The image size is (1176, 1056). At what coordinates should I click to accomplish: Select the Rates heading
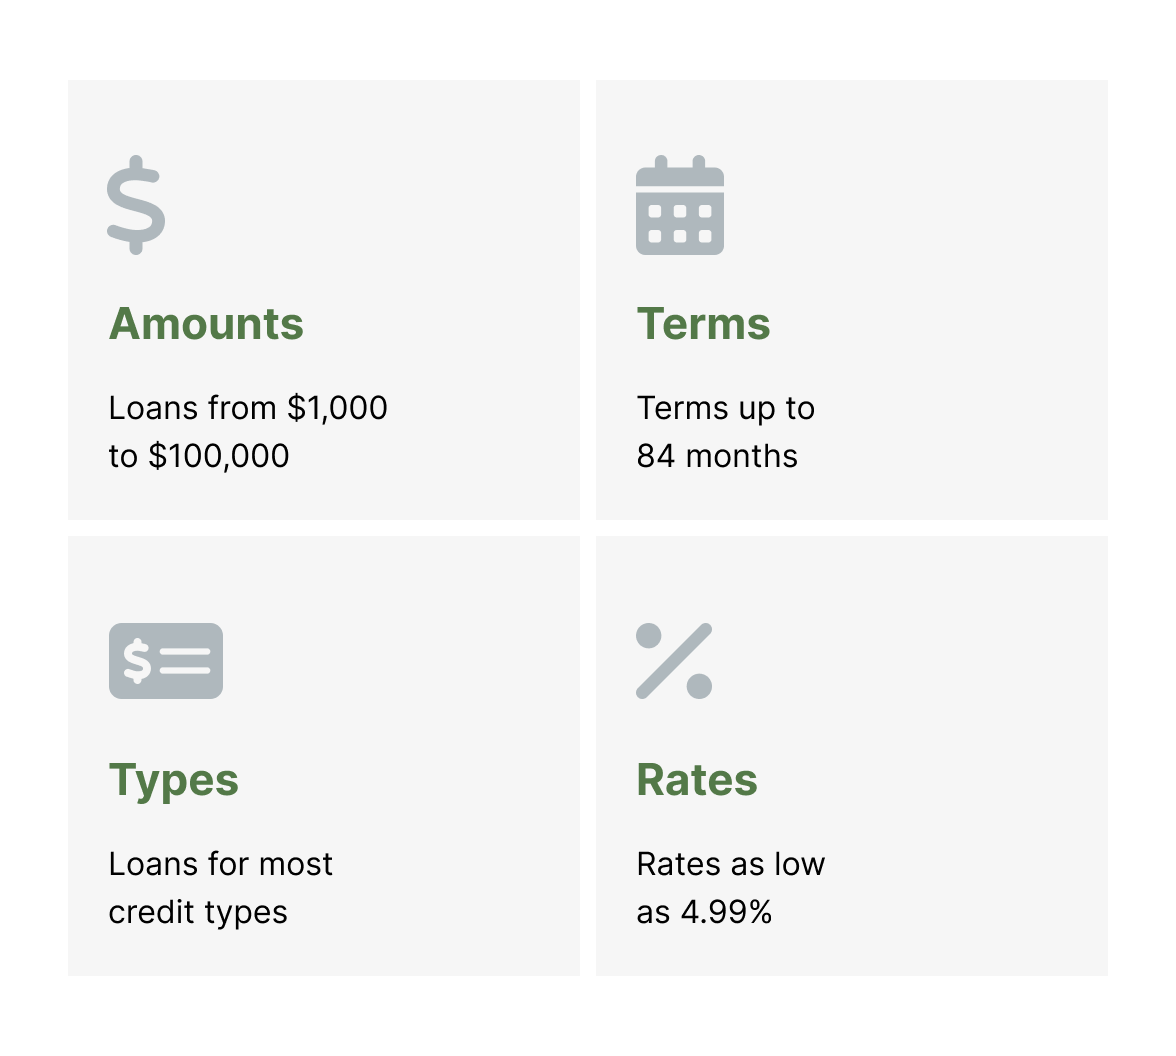[x=697, y=780]
